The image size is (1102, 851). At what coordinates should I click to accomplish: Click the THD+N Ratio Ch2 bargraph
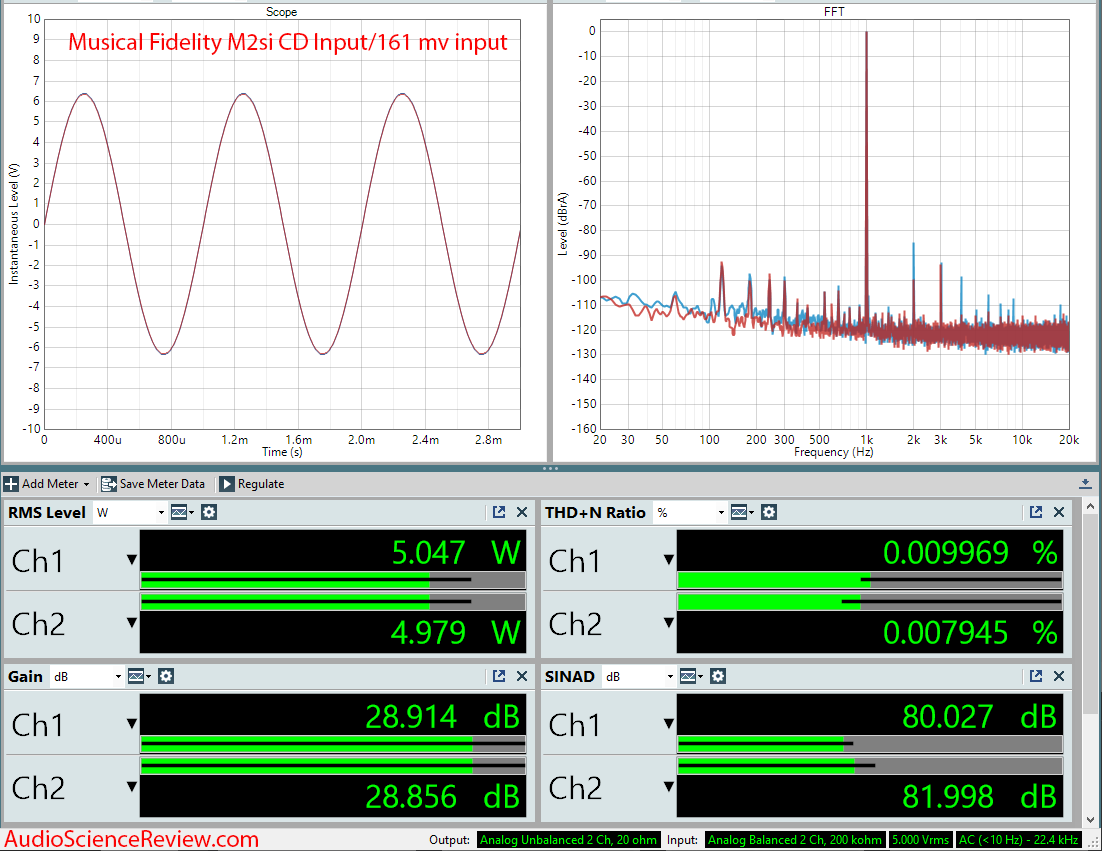click(x=870, y=602)
